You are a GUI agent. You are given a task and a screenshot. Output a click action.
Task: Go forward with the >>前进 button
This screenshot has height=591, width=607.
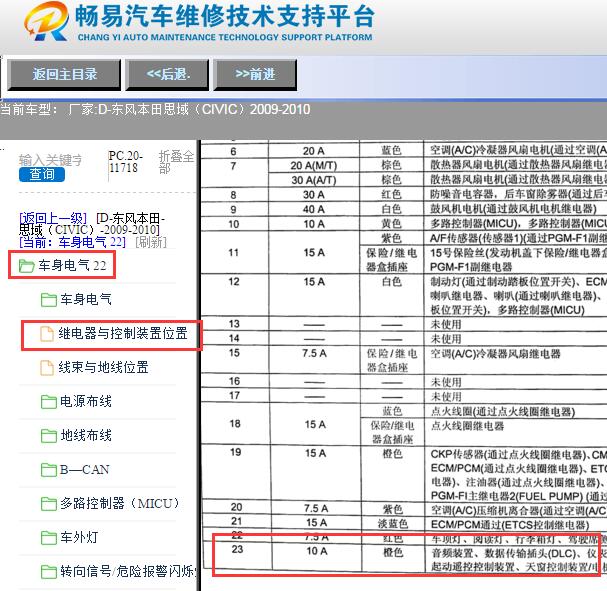(255, 74)
